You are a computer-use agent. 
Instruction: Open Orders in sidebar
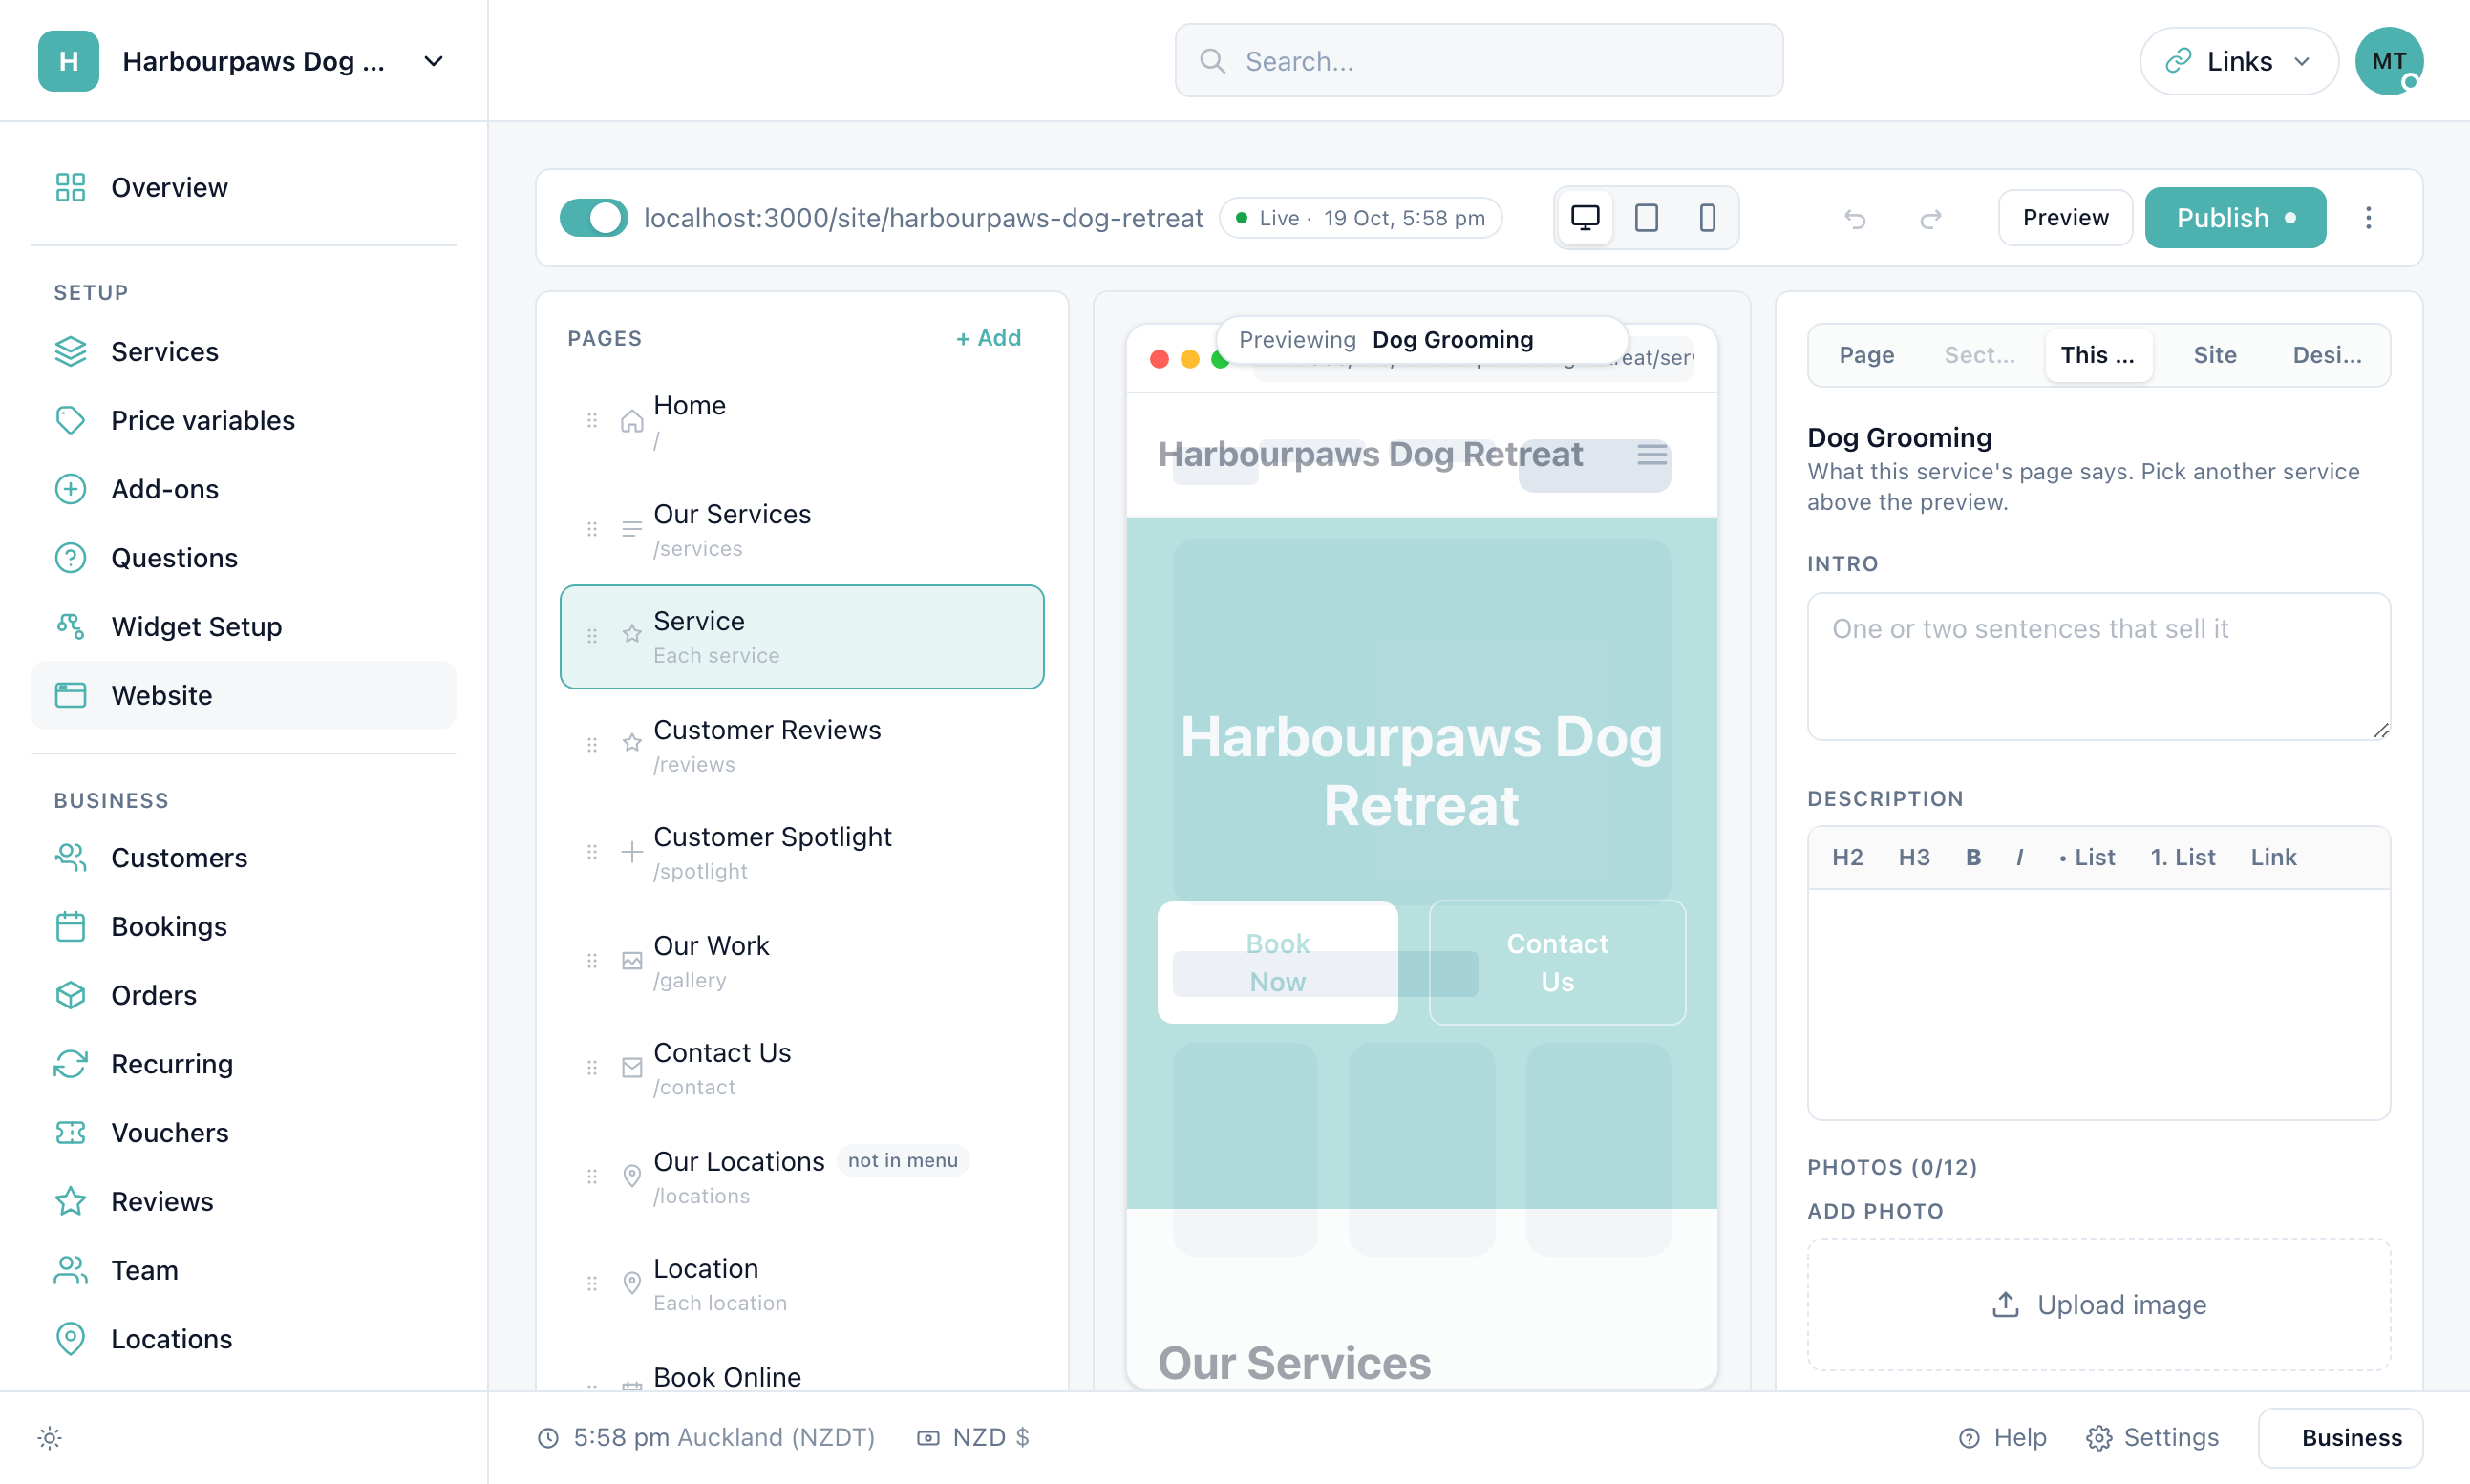point(243,995)
